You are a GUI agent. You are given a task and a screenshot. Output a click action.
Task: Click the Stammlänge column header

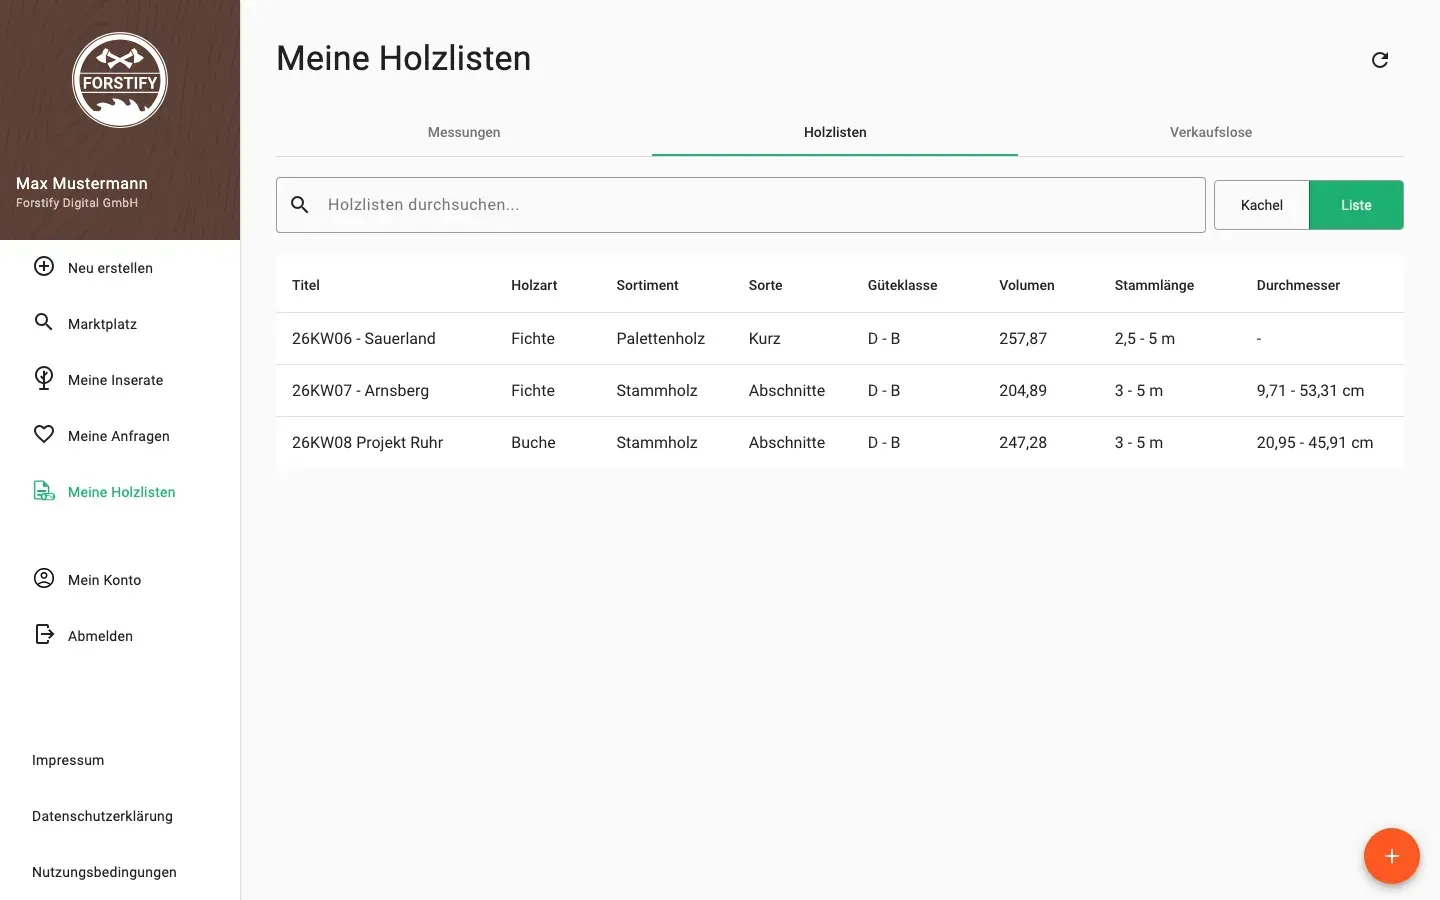[1154, 285]
